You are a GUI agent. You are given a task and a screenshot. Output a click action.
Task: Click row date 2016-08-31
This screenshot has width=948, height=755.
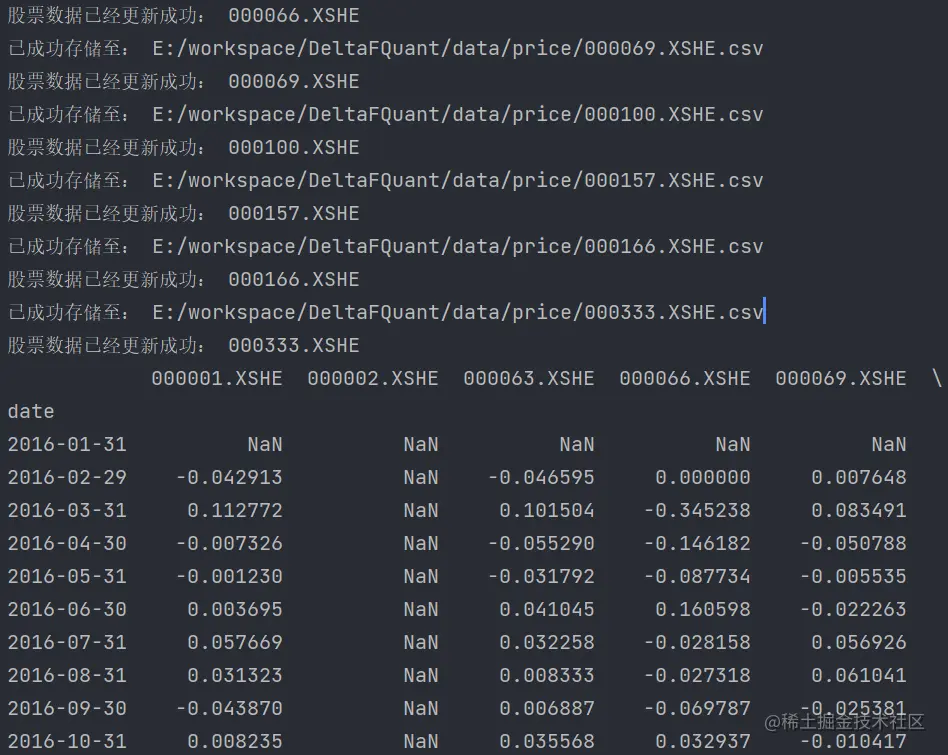tap(67, 675)
